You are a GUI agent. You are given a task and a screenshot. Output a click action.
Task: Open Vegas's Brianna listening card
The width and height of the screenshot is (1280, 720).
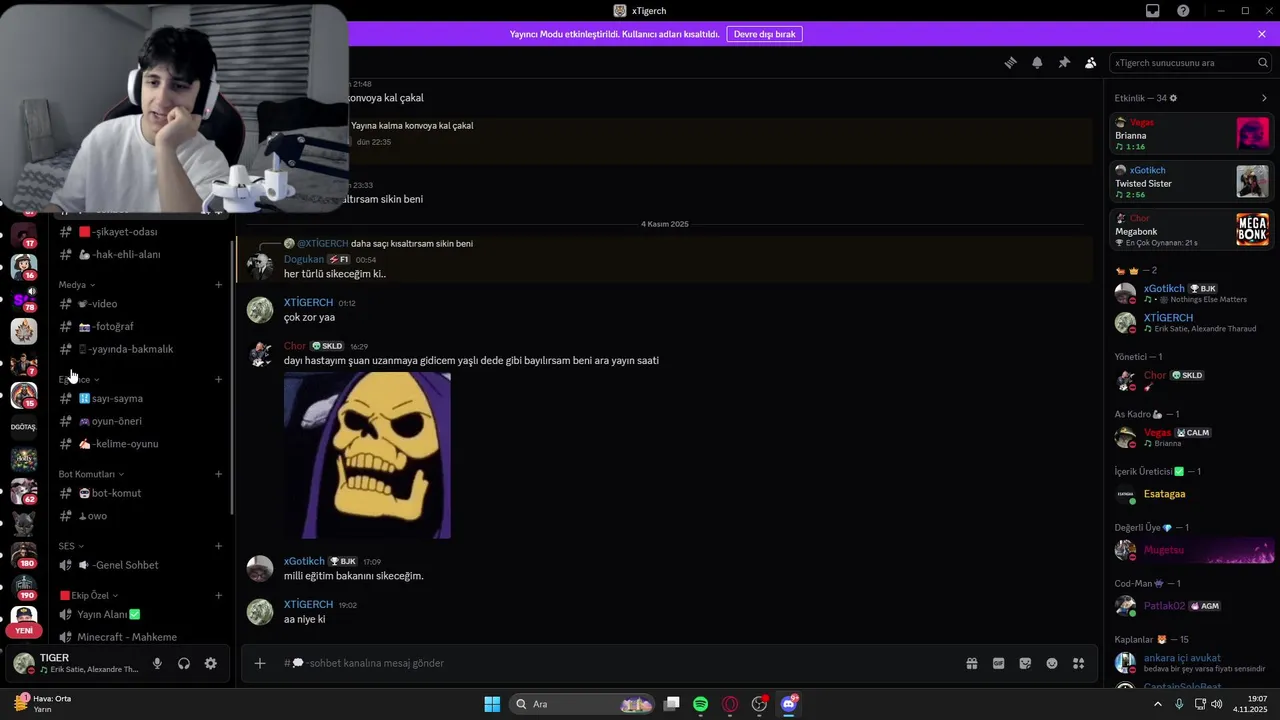point(1190,134)
